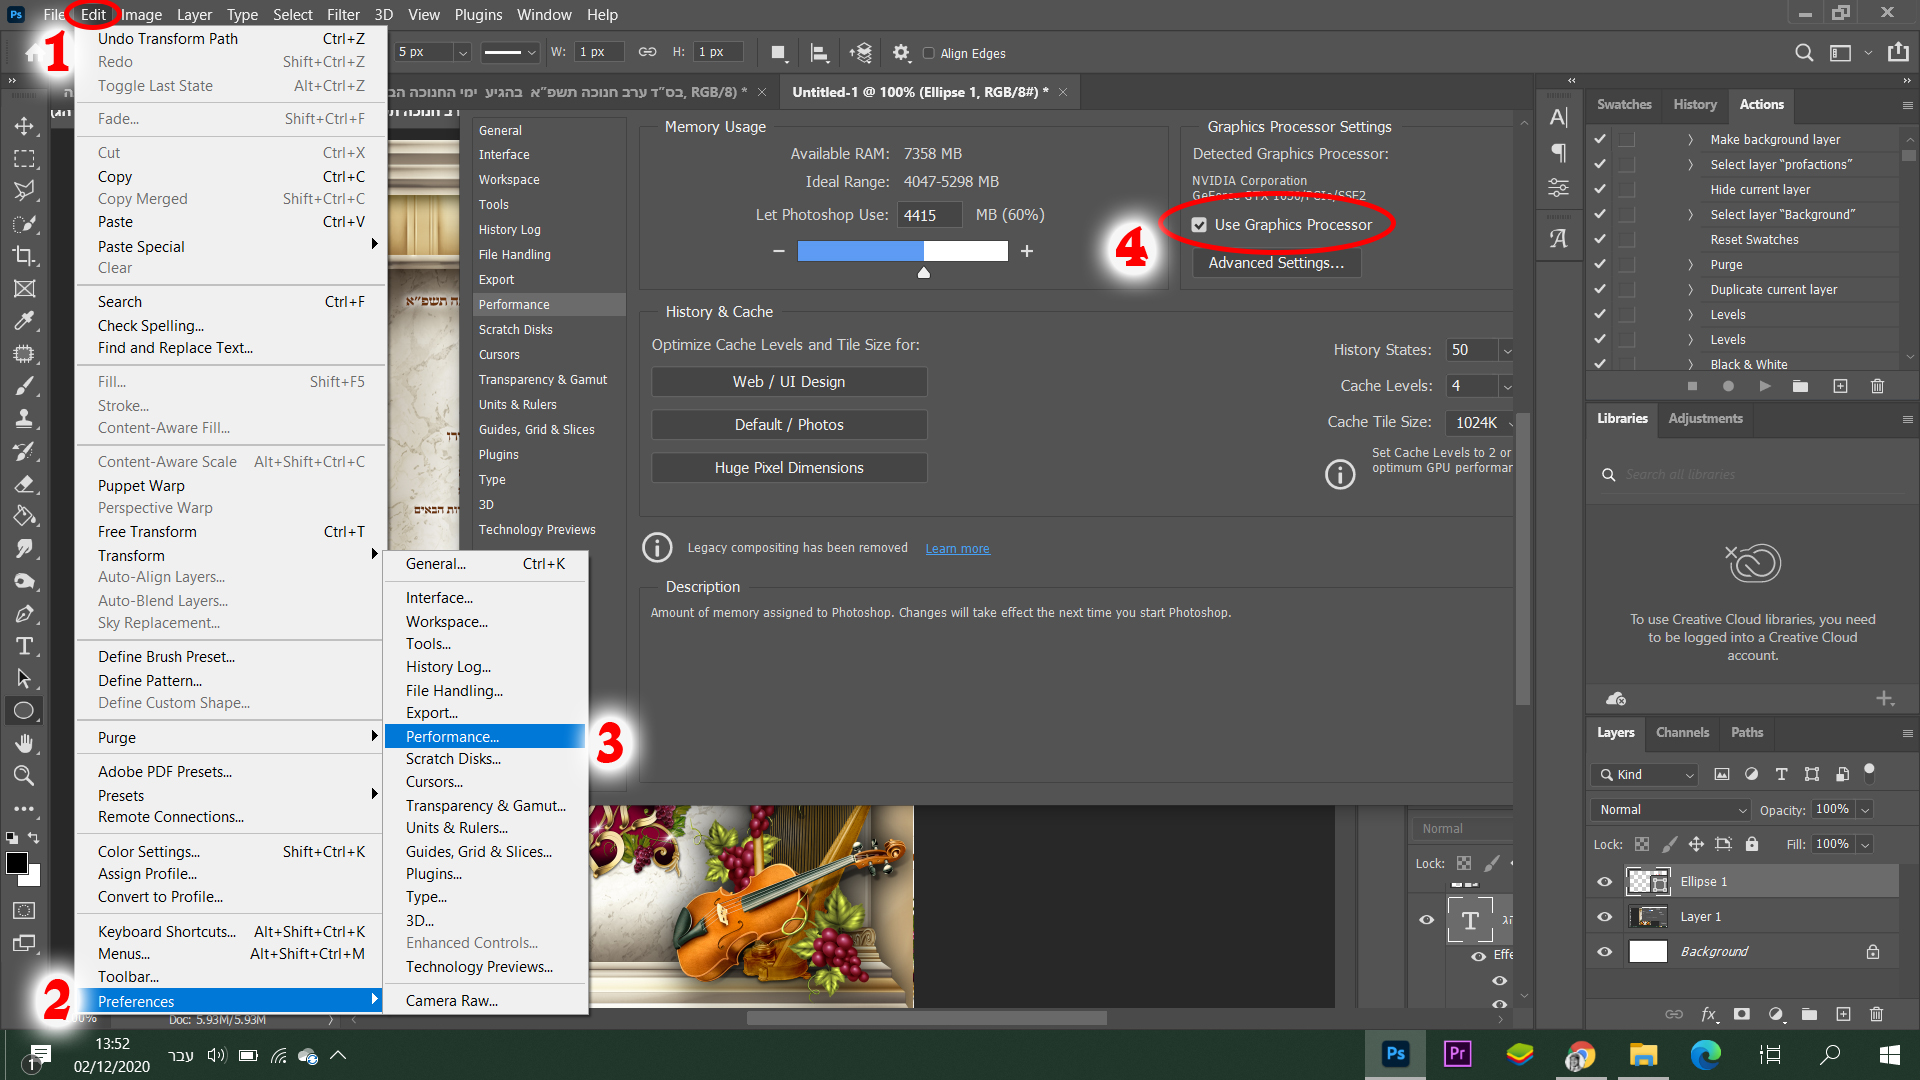1920x1080 pixels.
Task: Choose Performance... from the Preferences submenu
Action: click(452, 737)
